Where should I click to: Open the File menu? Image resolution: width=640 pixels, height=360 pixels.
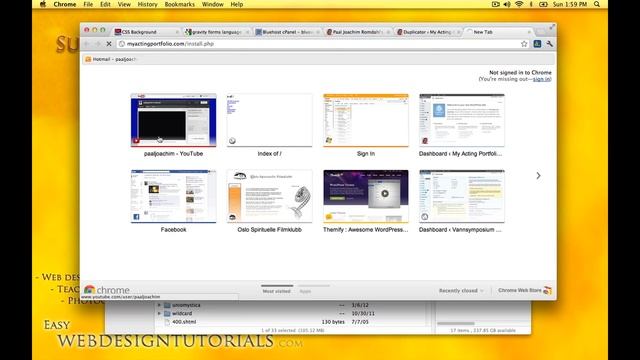88,4
